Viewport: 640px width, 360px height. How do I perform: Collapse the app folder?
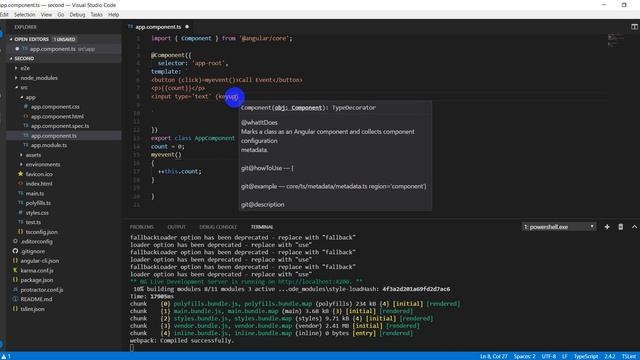click(x=30, y=97)
